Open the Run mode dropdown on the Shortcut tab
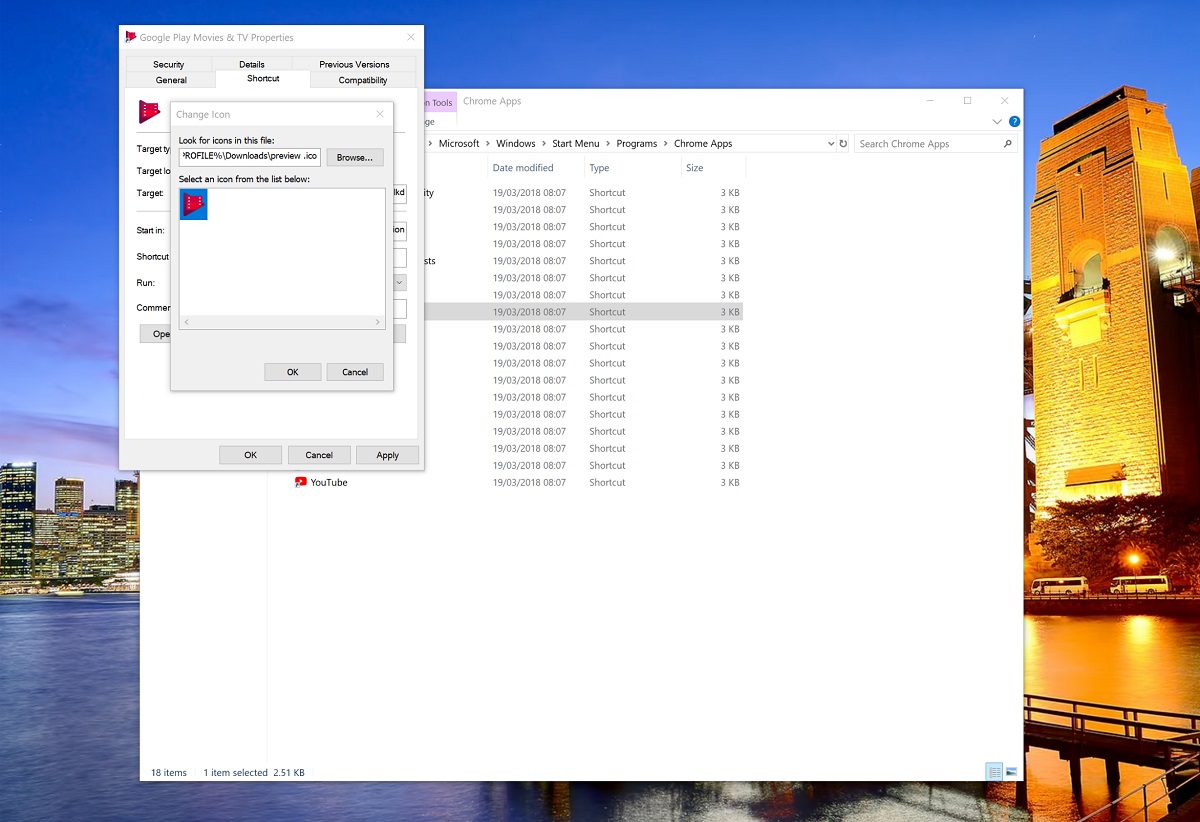 click(399, 282)
